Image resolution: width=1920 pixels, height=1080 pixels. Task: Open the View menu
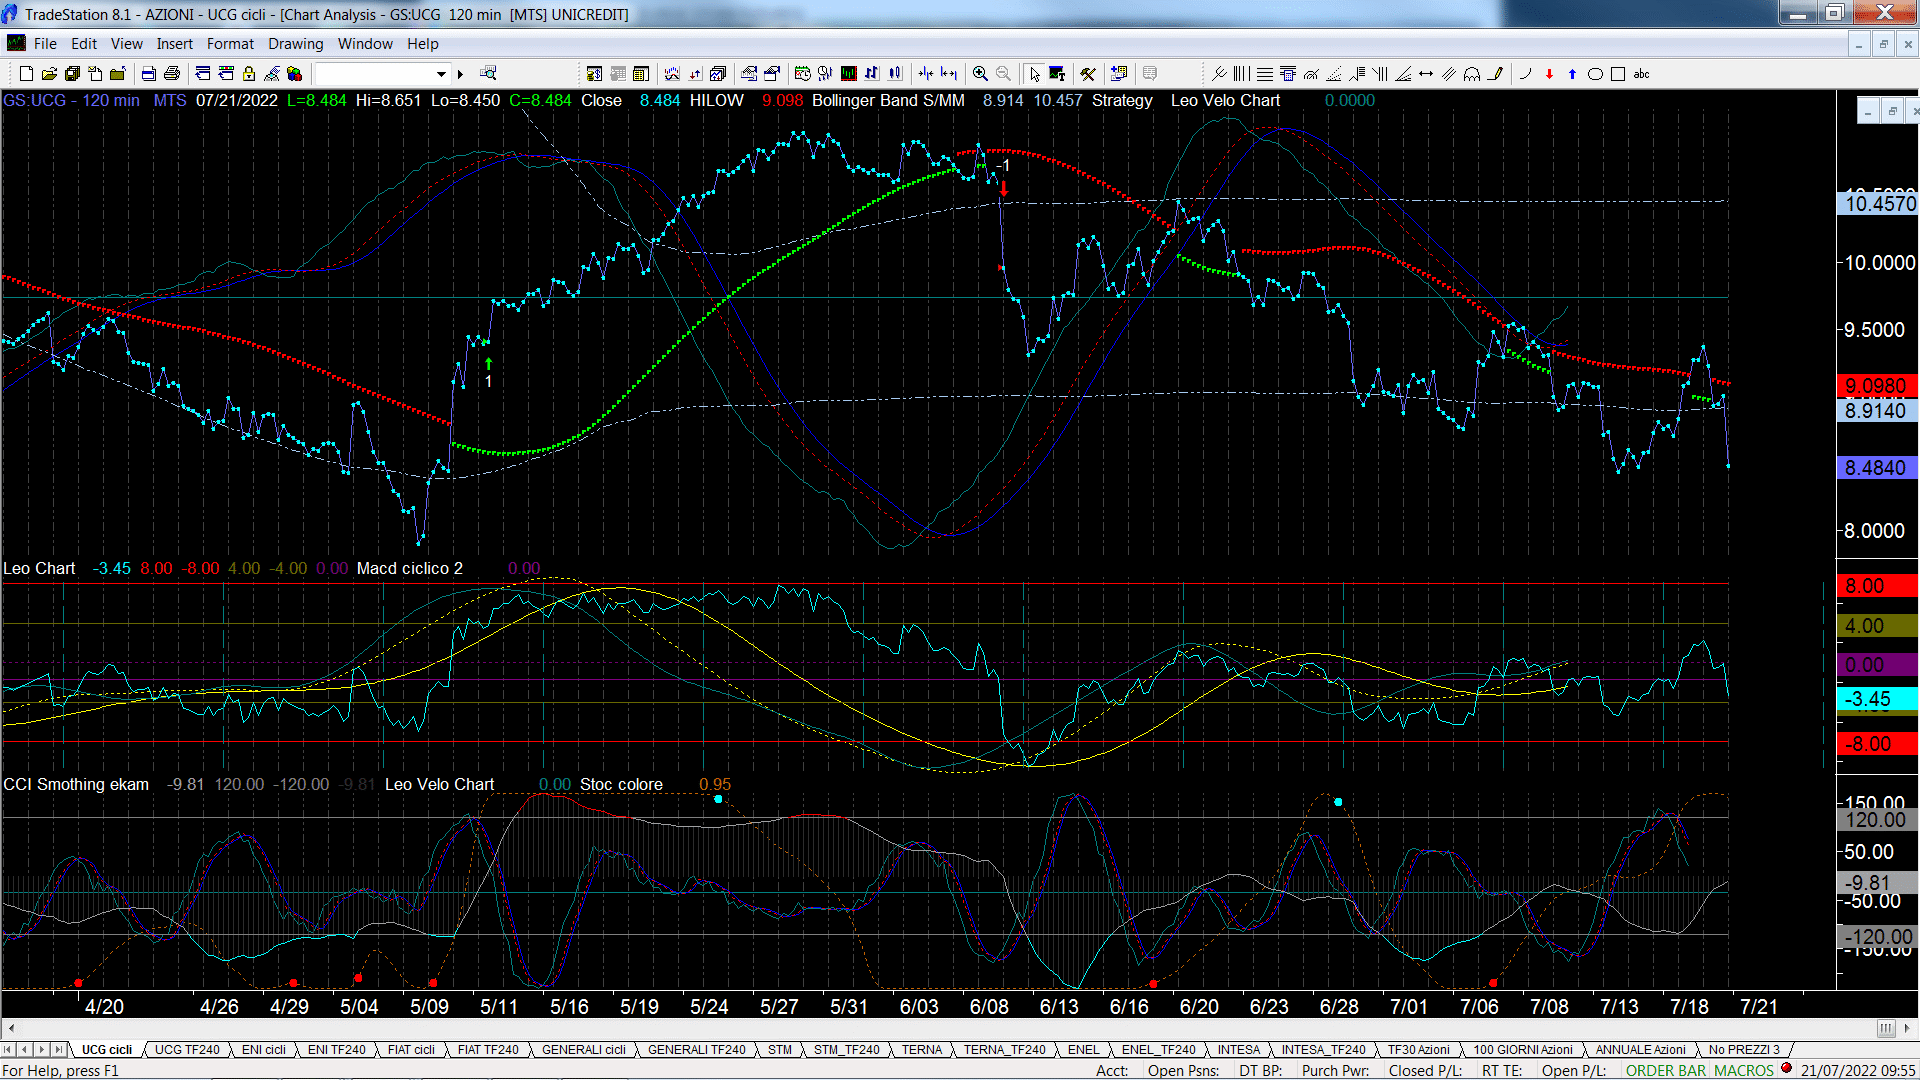point(127,44)
